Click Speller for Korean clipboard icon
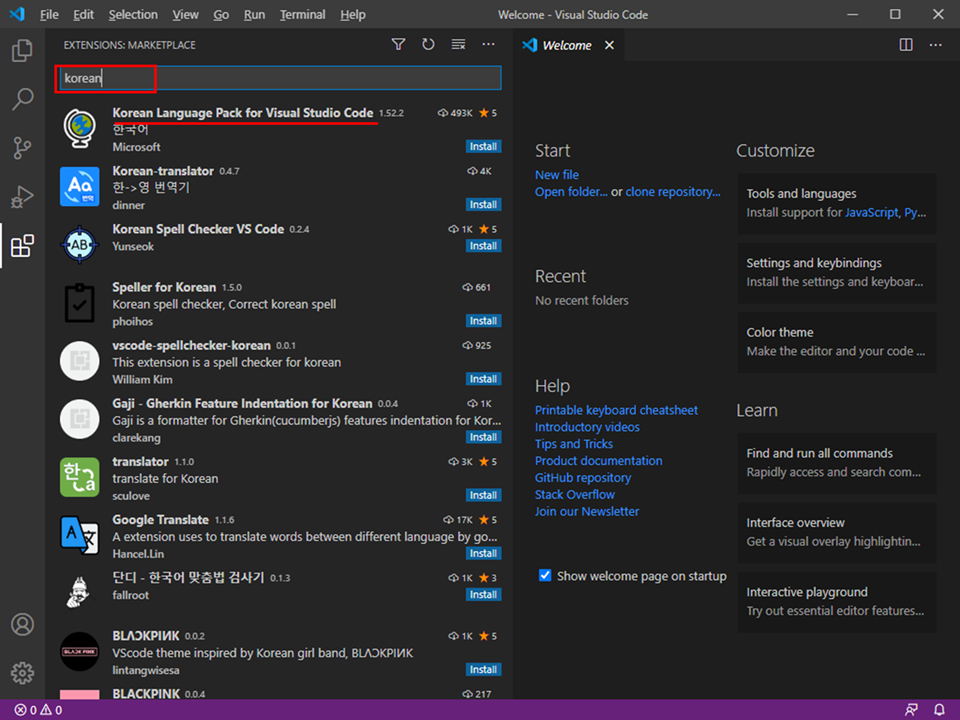This screenshot has height=720, width=960. [80, 303]
